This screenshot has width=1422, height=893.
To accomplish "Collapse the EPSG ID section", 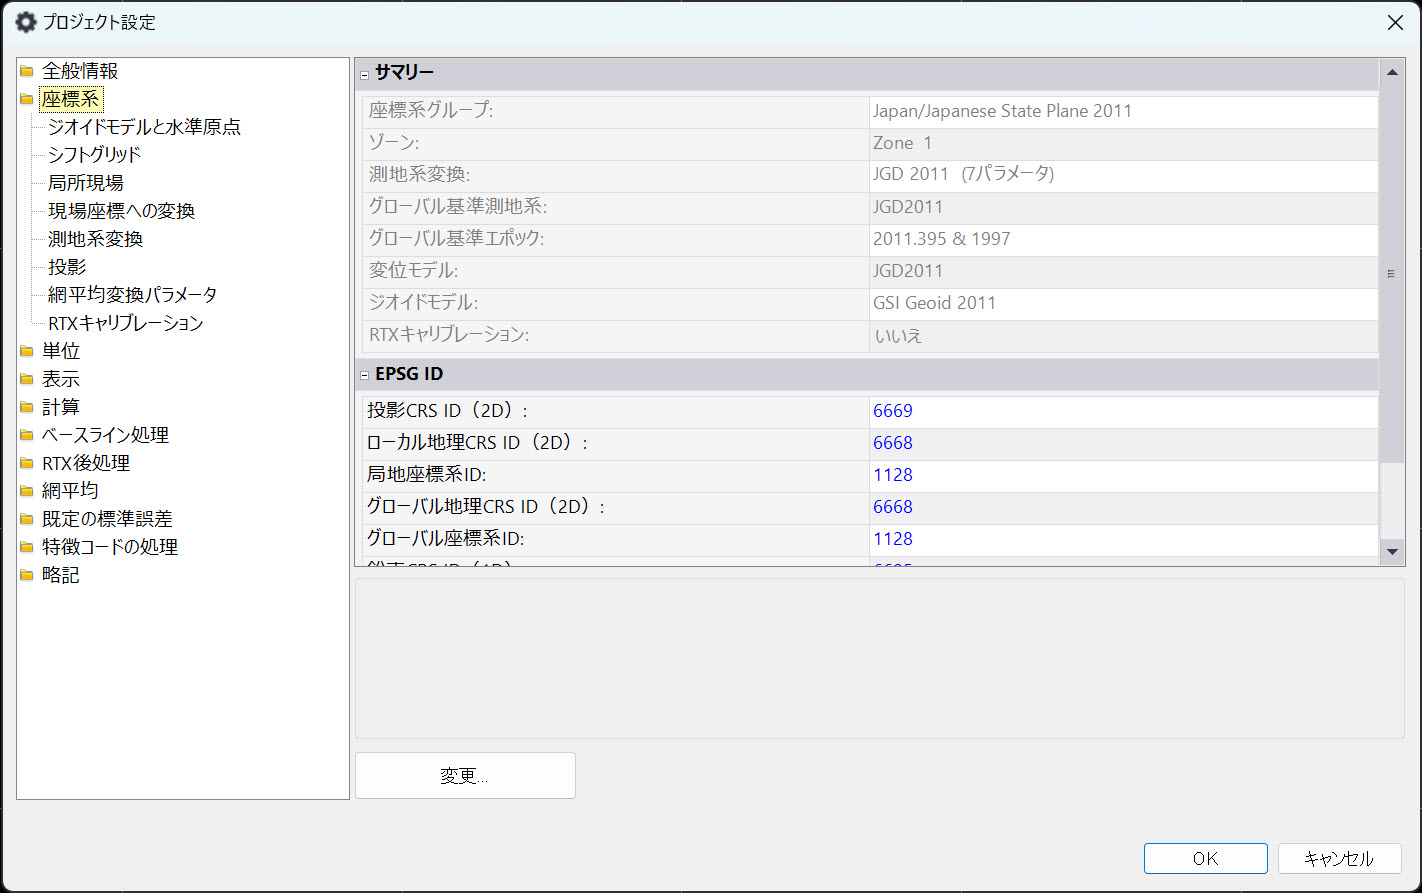I will (364, 373).
